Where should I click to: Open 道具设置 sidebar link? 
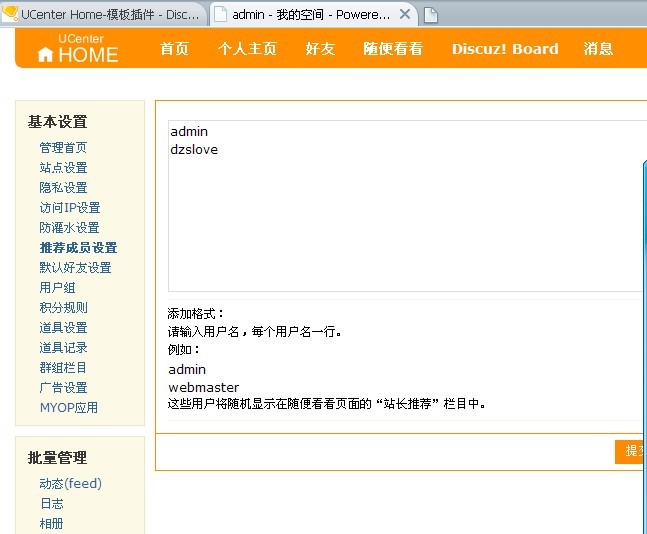(63, 328)
